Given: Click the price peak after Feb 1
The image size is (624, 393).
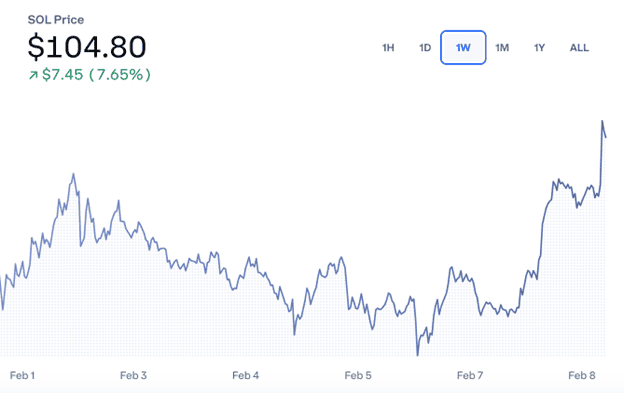Looking at the screenshot, I should click(73, 174).
